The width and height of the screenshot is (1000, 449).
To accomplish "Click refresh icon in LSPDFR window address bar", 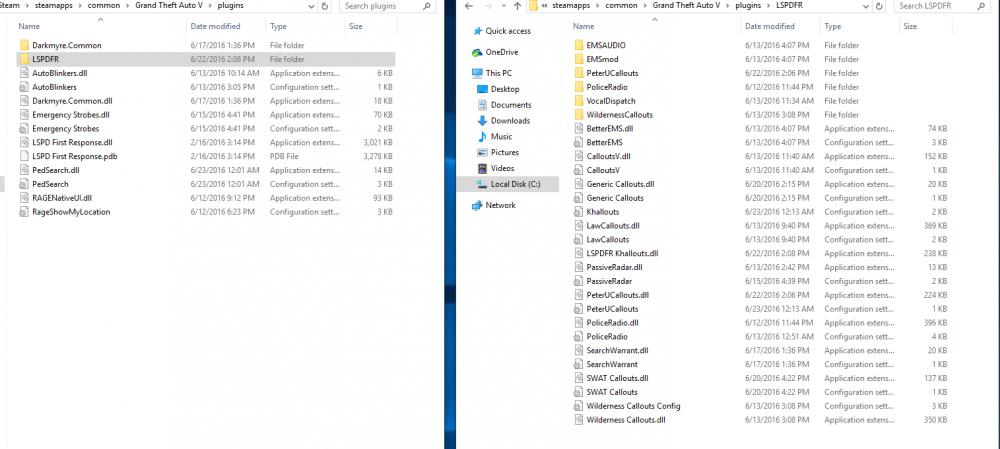I will point(881,6).
